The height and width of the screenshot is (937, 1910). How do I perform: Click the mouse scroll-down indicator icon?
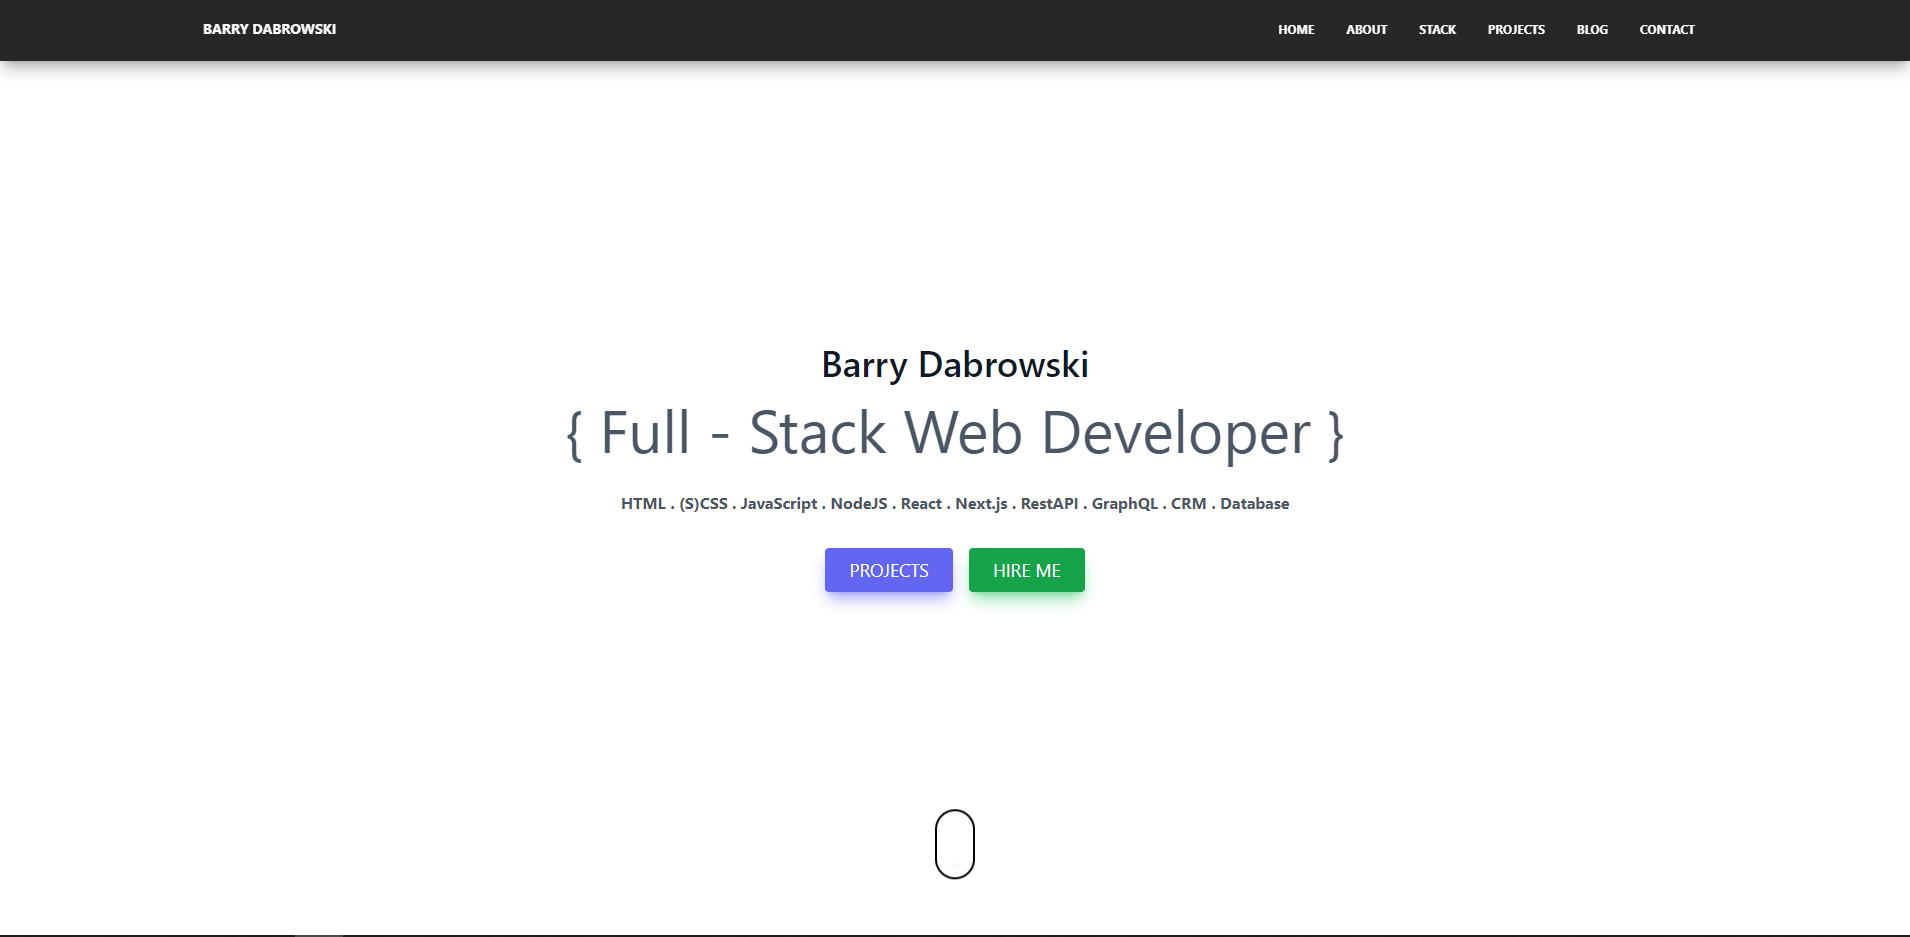[955, 844]
